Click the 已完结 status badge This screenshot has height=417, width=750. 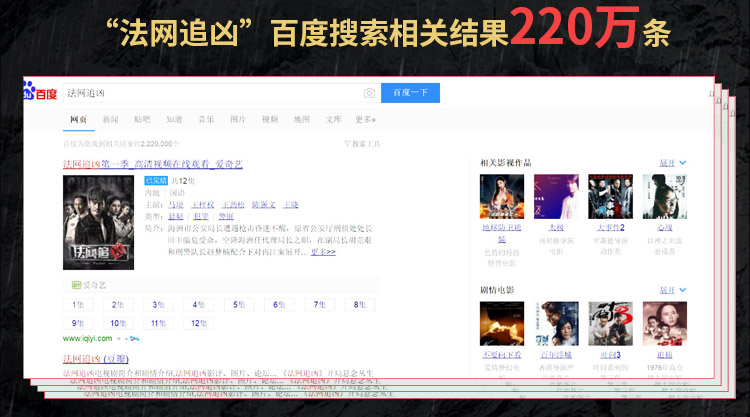tap(156, 181)
